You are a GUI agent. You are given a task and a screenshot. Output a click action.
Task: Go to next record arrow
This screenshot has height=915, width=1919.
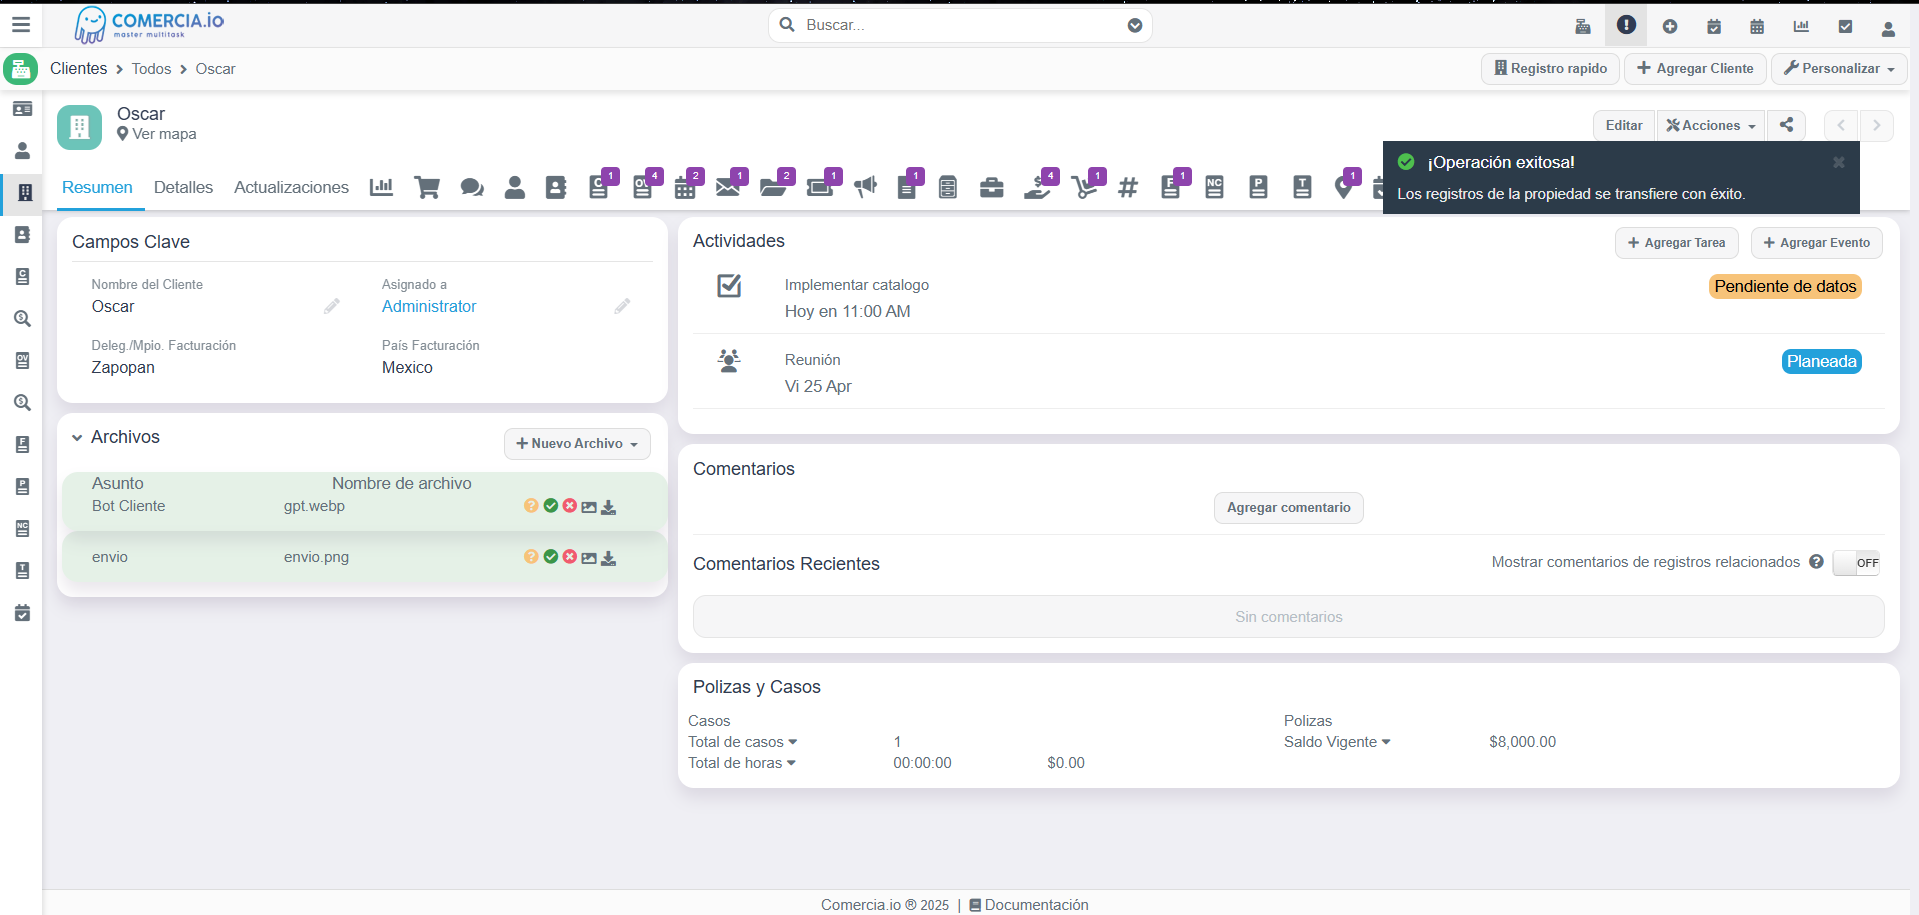[x=1877, y=125]
